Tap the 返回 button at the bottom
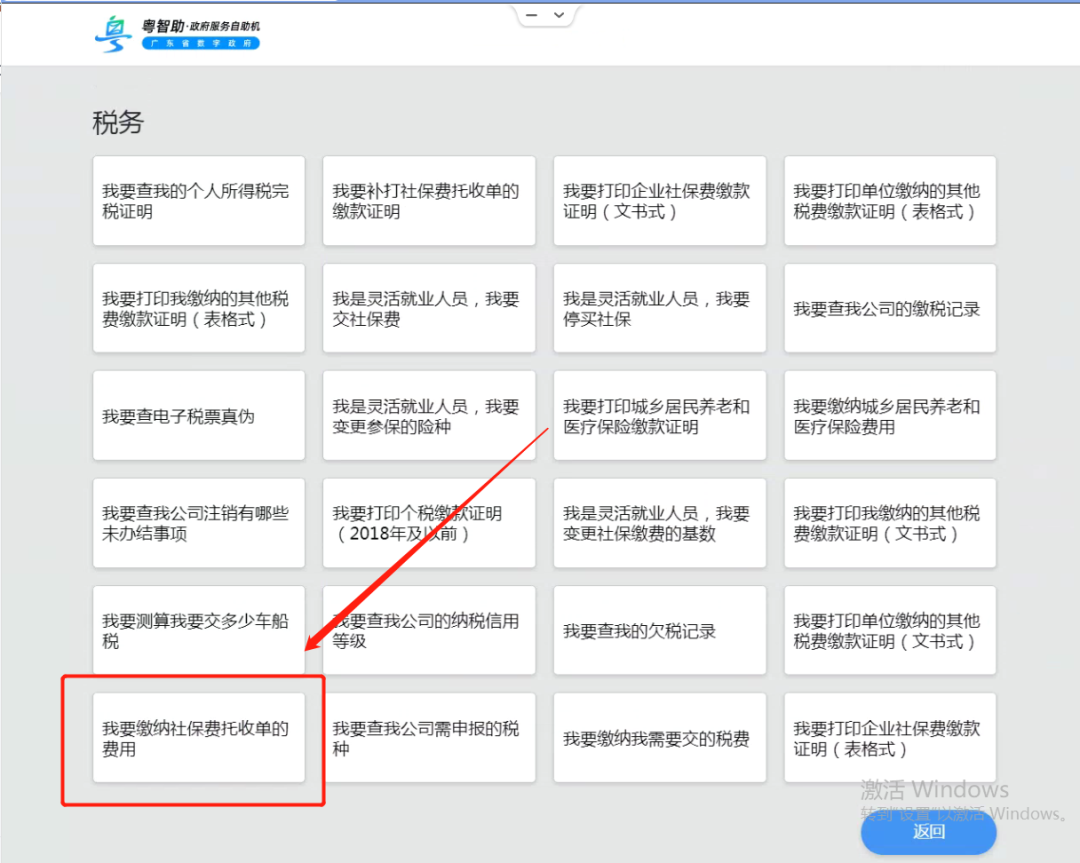1080x863 pixels. [926, 831]
